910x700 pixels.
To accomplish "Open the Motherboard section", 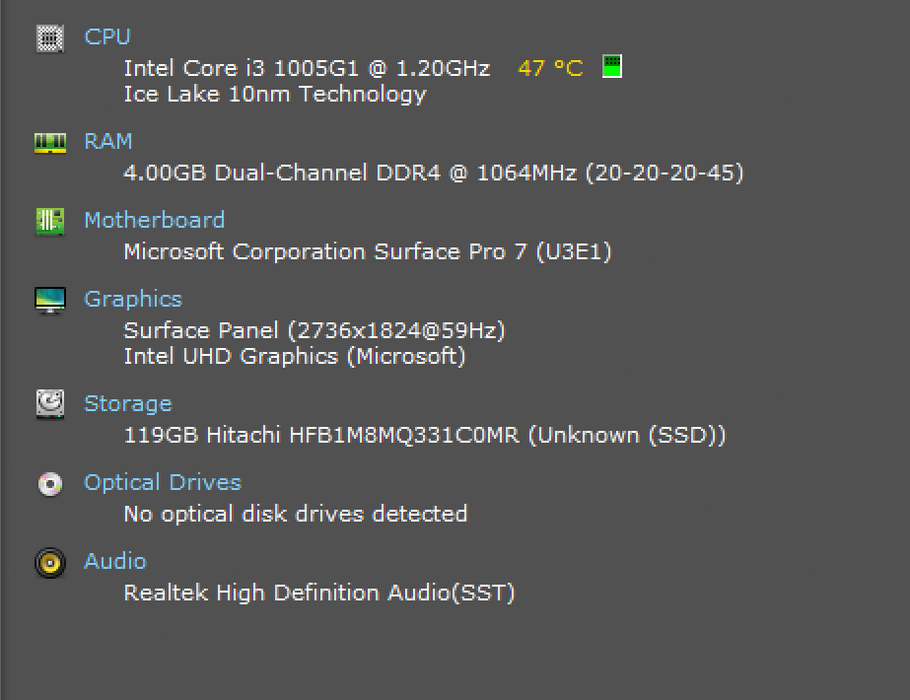I will (153, 220).
